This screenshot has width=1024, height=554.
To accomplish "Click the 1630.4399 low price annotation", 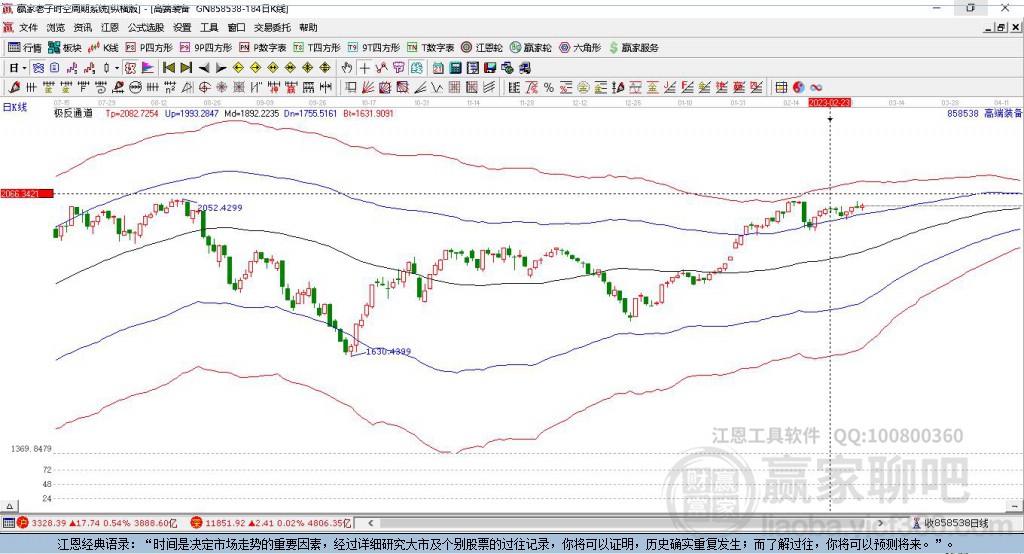I will [389, 351].
